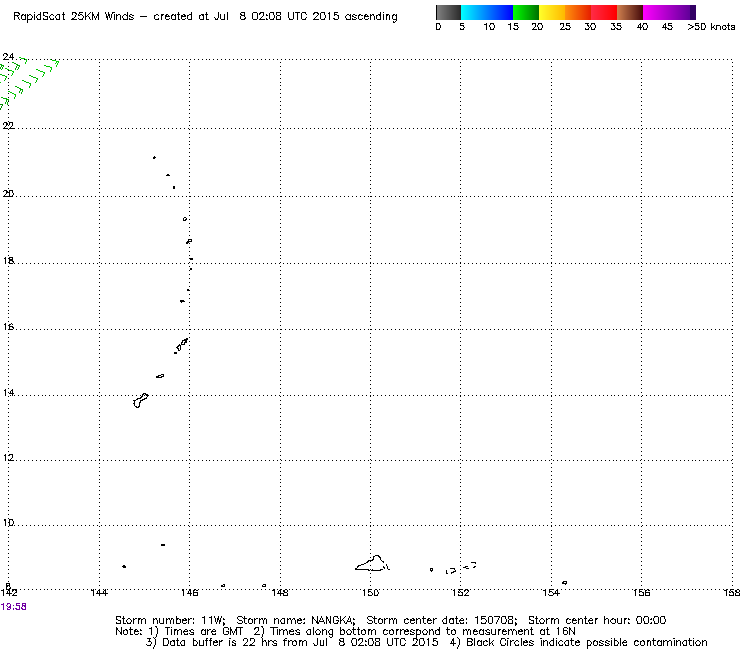740x650 pixels.
Task: Click the paired island outlines near 15.5N 146E
Action: (x=182, y=345)
